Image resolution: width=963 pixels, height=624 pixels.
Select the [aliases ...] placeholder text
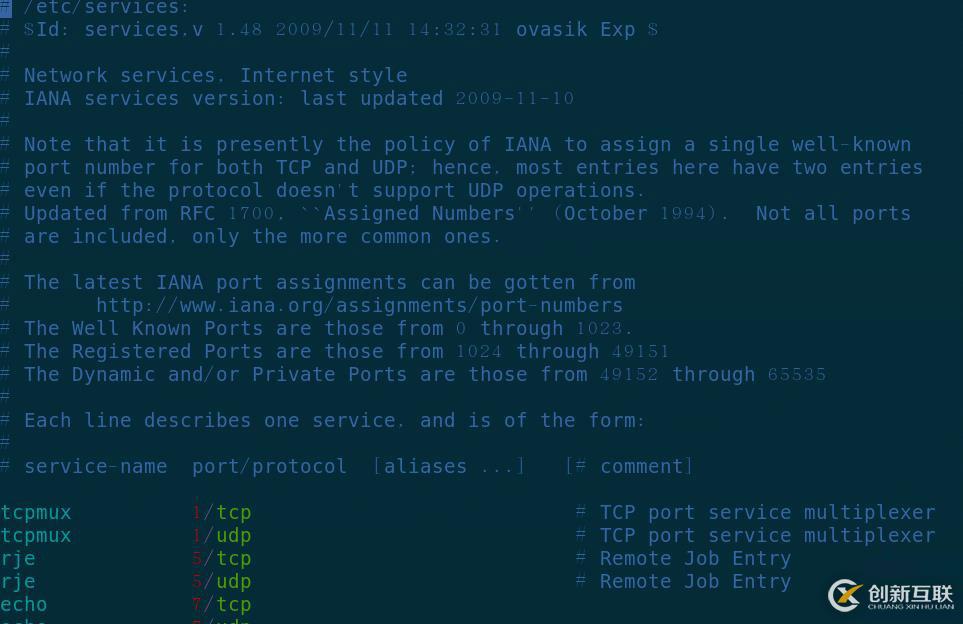449,467
